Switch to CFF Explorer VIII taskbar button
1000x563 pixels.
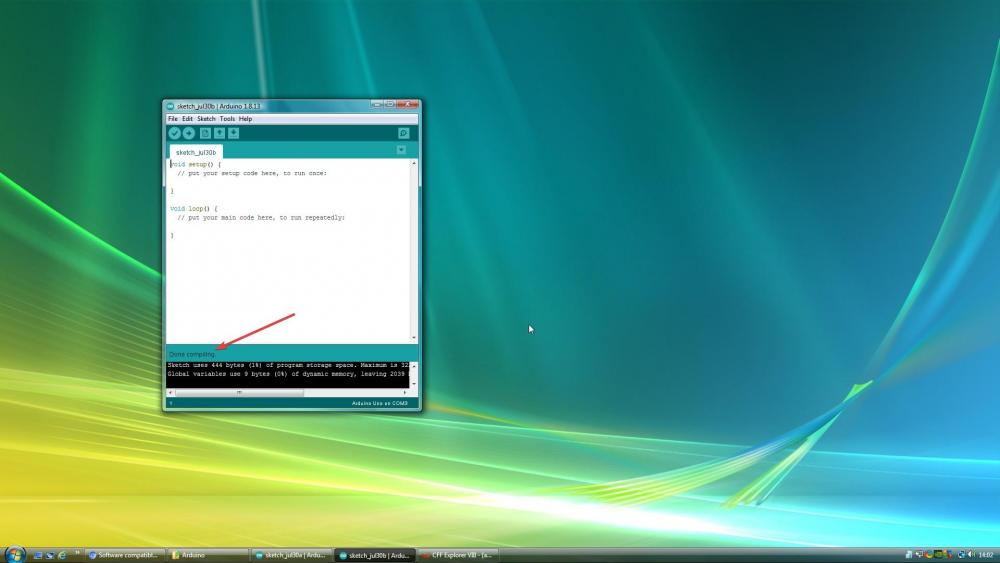457,555
